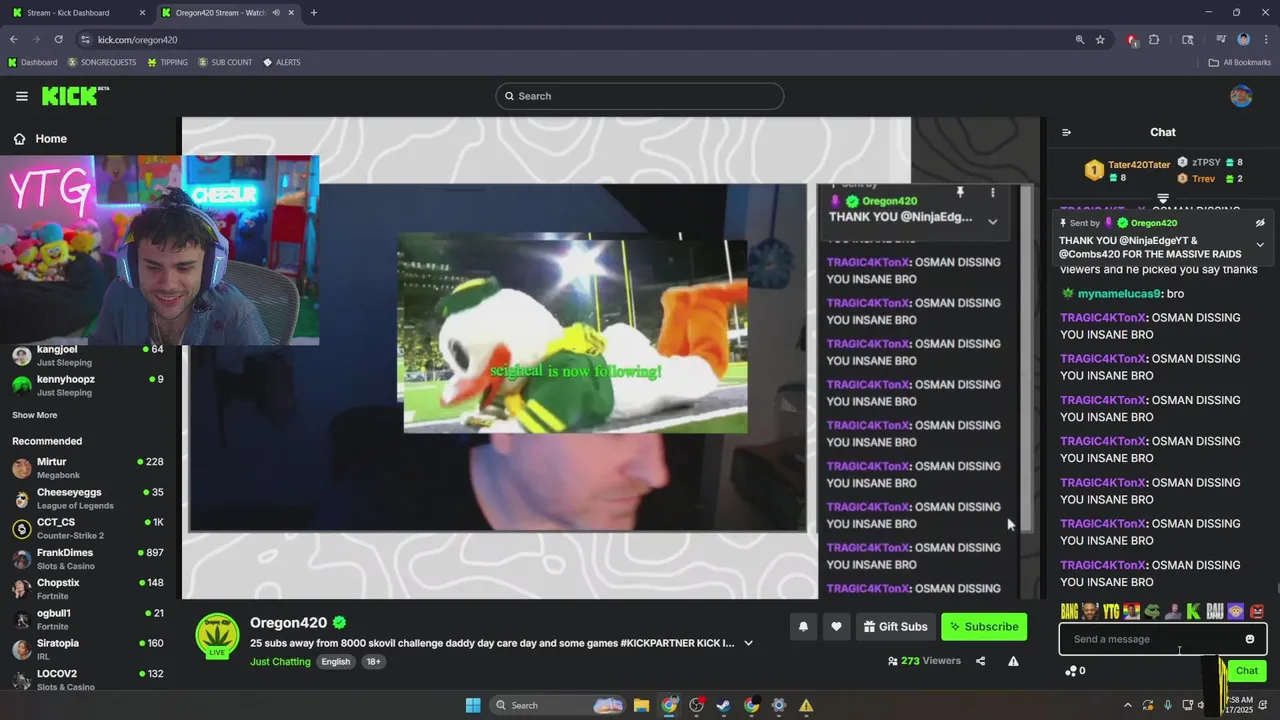Open File Explorer from taskbar
Viewport: 1280px width, 720px height.
641,705
